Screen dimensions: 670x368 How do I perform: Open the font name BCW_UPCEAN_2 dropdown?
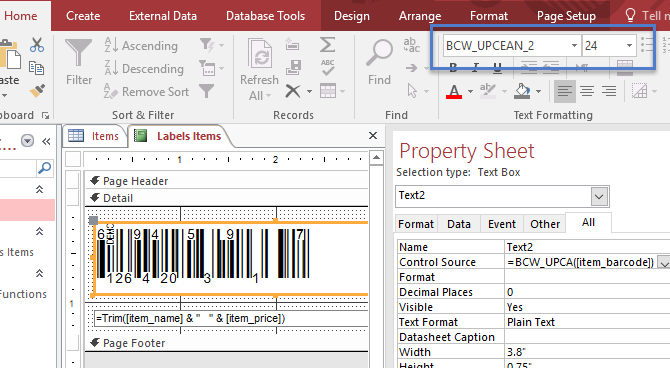click(574, 45)
